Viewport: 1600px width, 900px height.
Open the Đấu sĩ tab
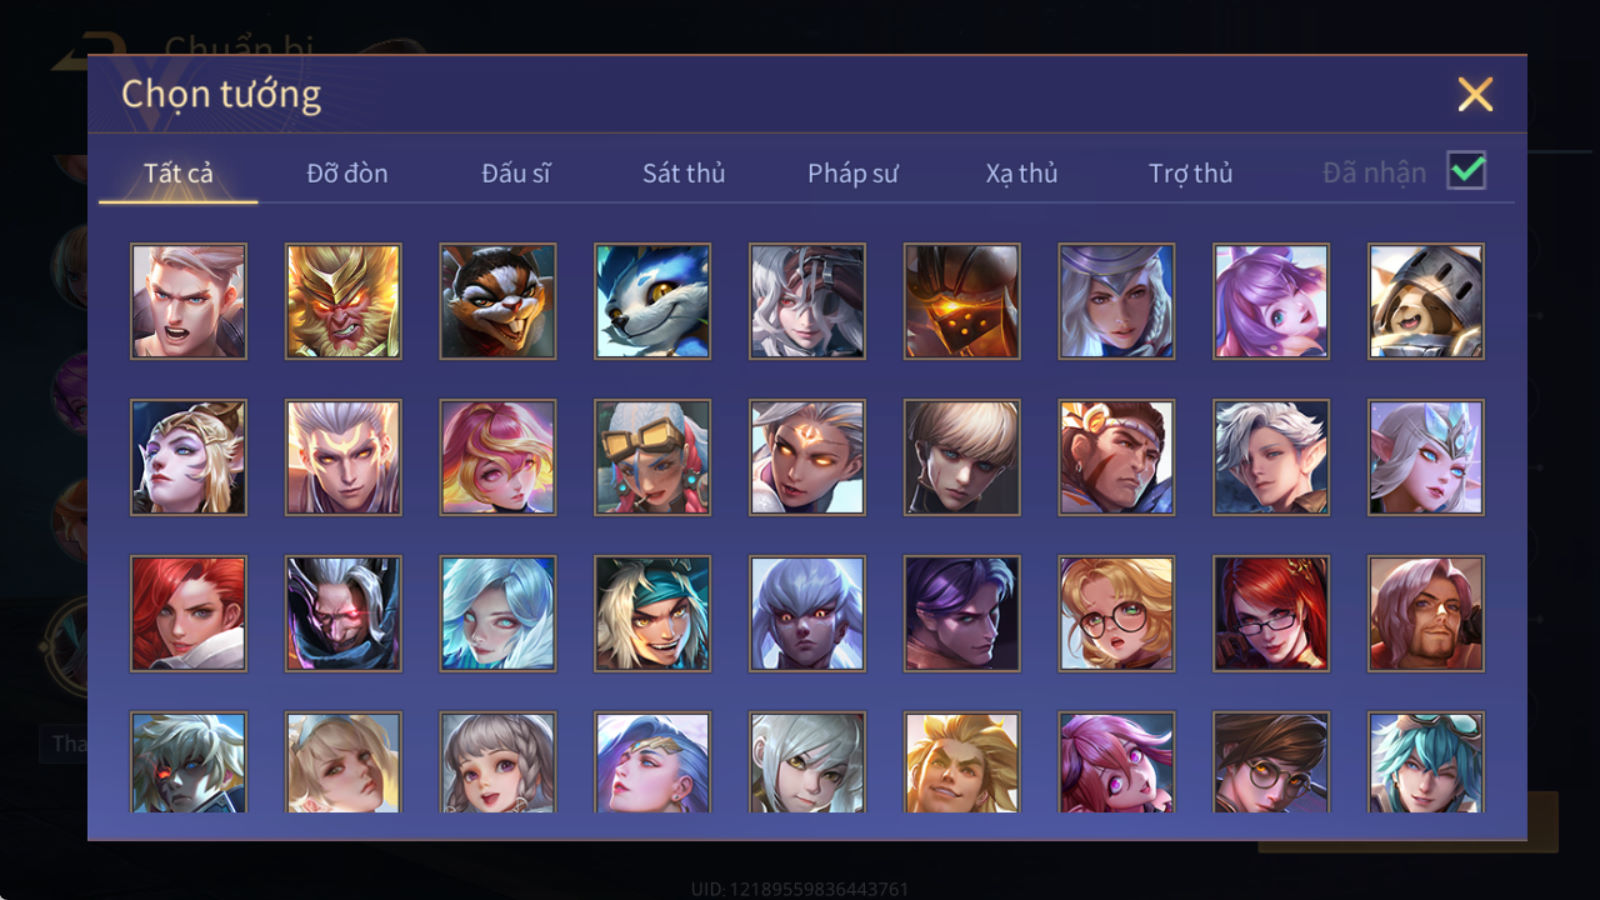click(516, 173)
